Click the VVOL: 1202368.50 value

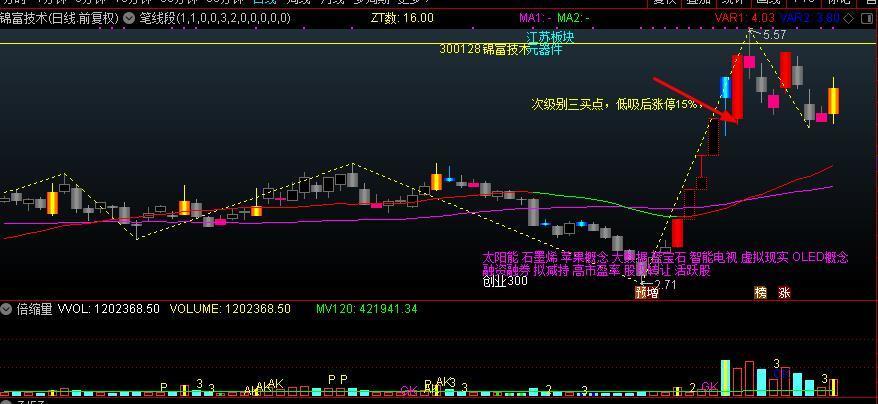tap(109, 309)
